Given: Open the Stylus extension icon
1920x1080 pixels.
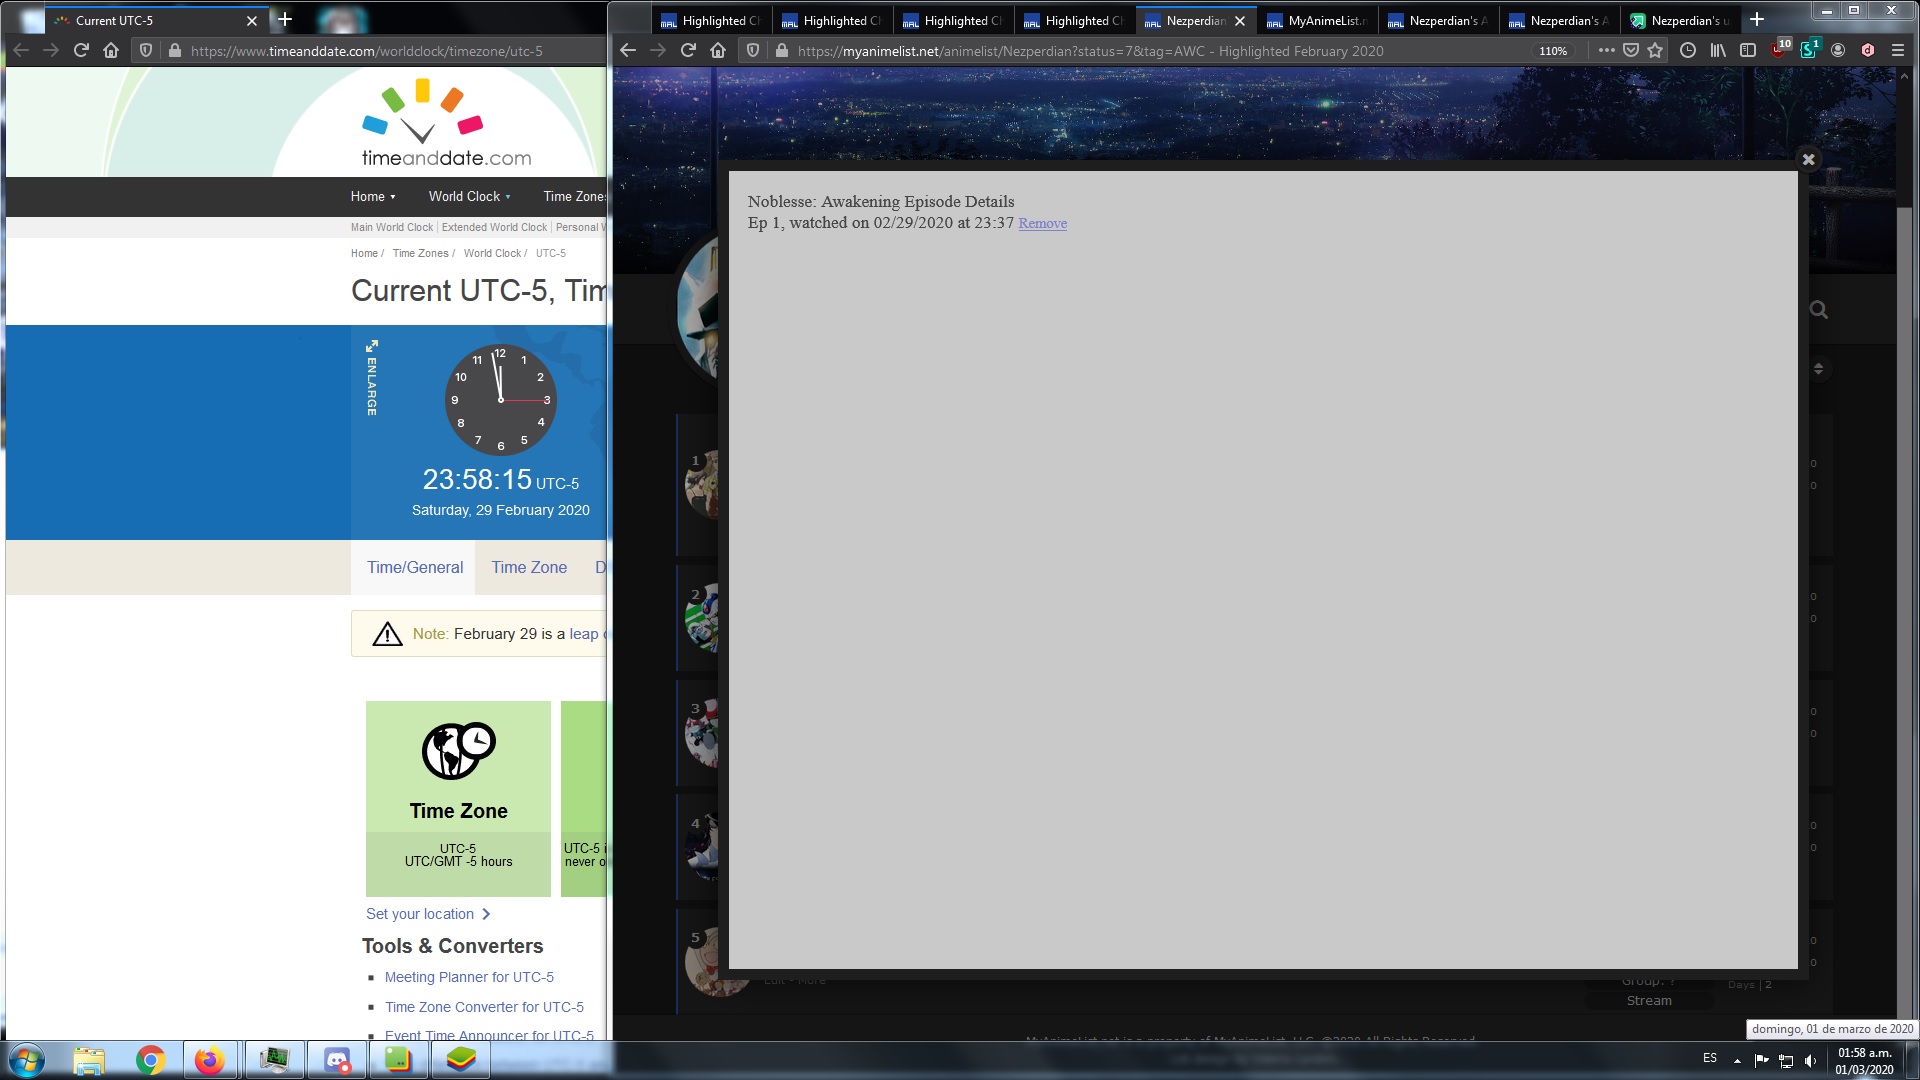Looking at the screenshot, I should coord(1809,50).
